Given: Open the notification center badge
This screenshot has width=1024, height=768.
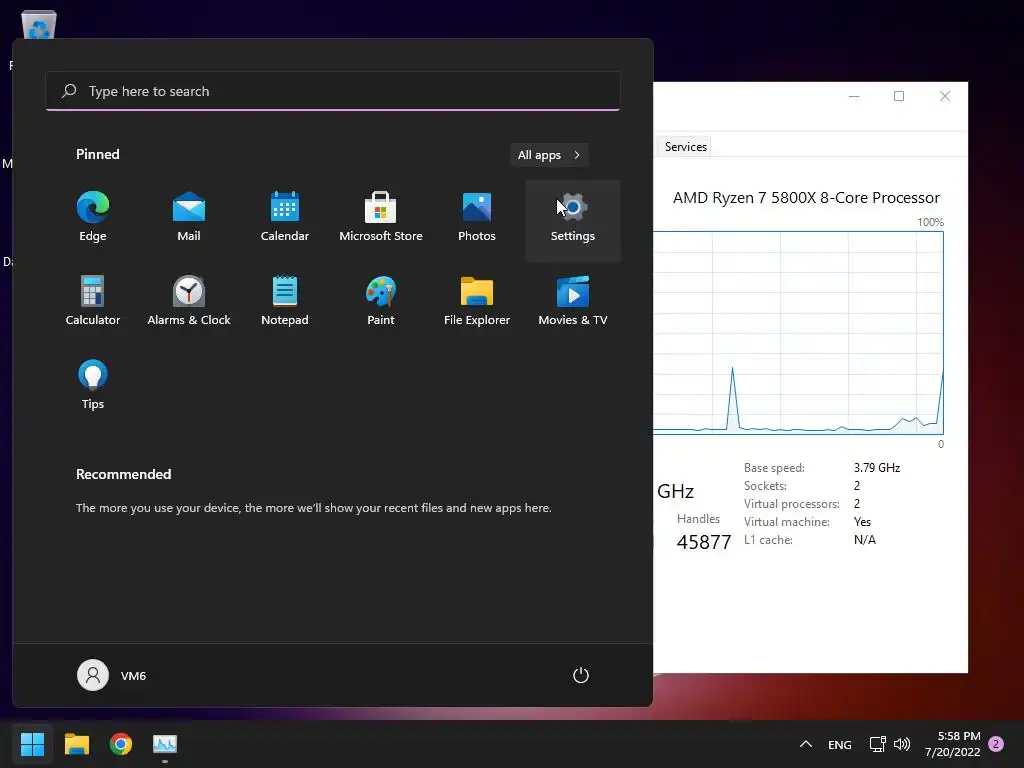Looking at the screenshot, I should tap(996, 744).
